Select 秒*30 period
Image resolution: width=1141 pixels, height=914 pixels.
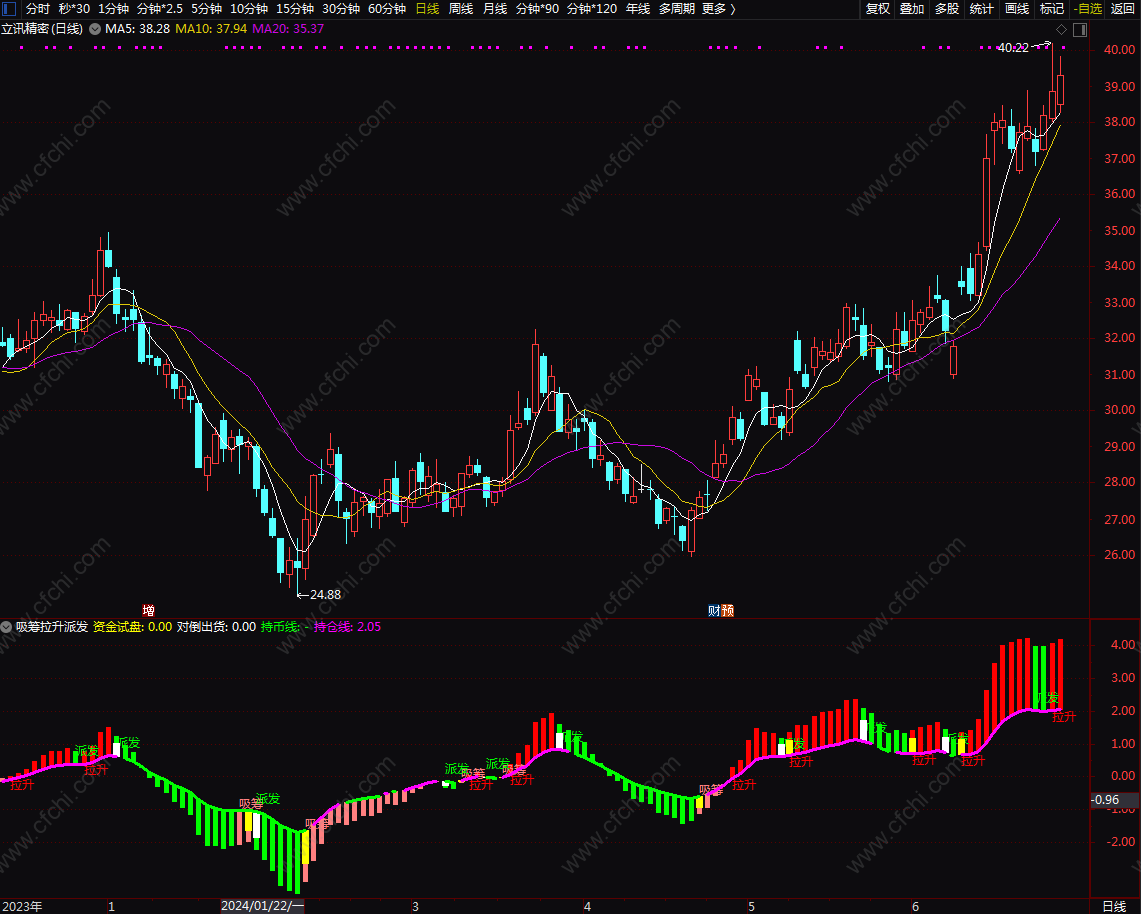(x=74, y=9)
